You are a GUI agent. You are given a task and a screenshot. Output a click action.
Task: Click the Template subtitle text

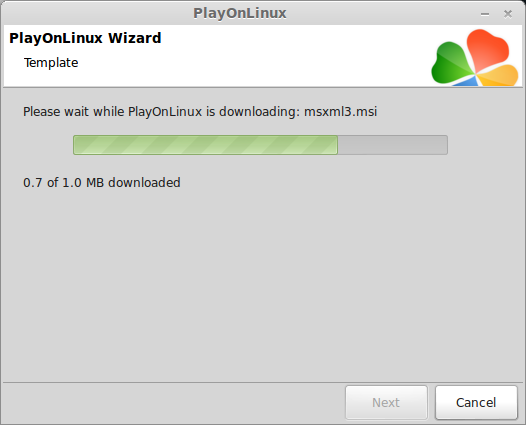pos(51,63)
